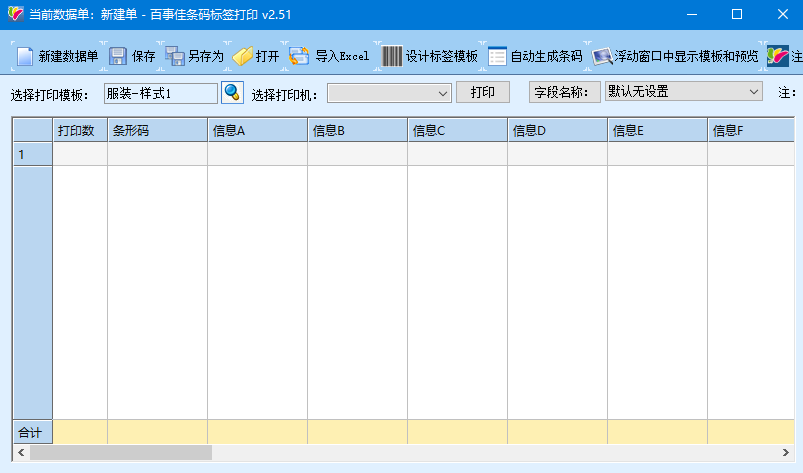
Task: Click the partly visible 注 registration icon in toolbar
Action: [x=777, y=56]
